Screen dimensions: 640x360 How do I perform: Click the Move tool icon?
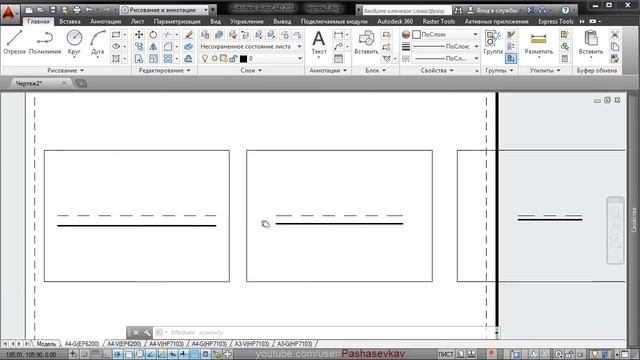139,35
